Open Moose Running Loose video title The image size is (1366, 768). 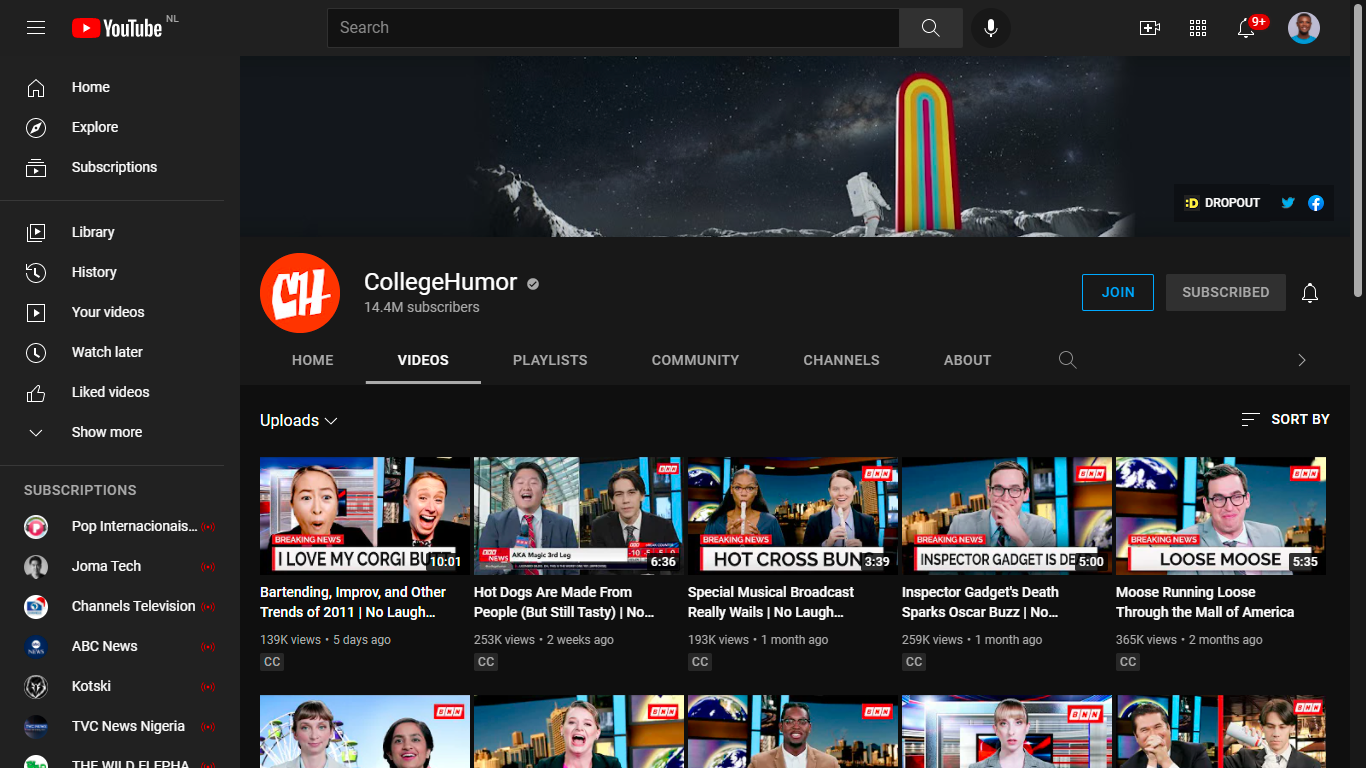[x=1205, y=602]
